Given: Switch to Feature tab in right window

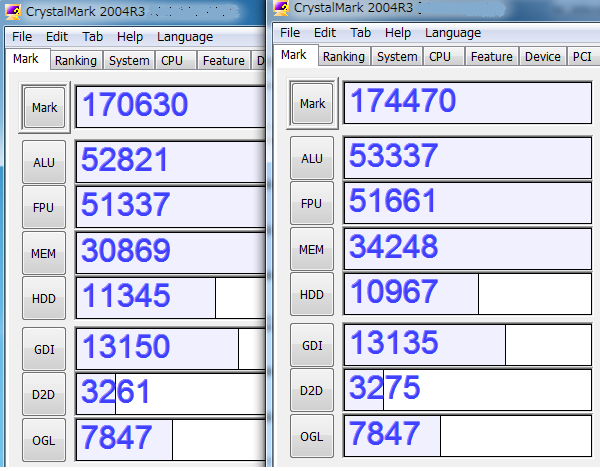Looking at the screenshot, I should (492, 57).
